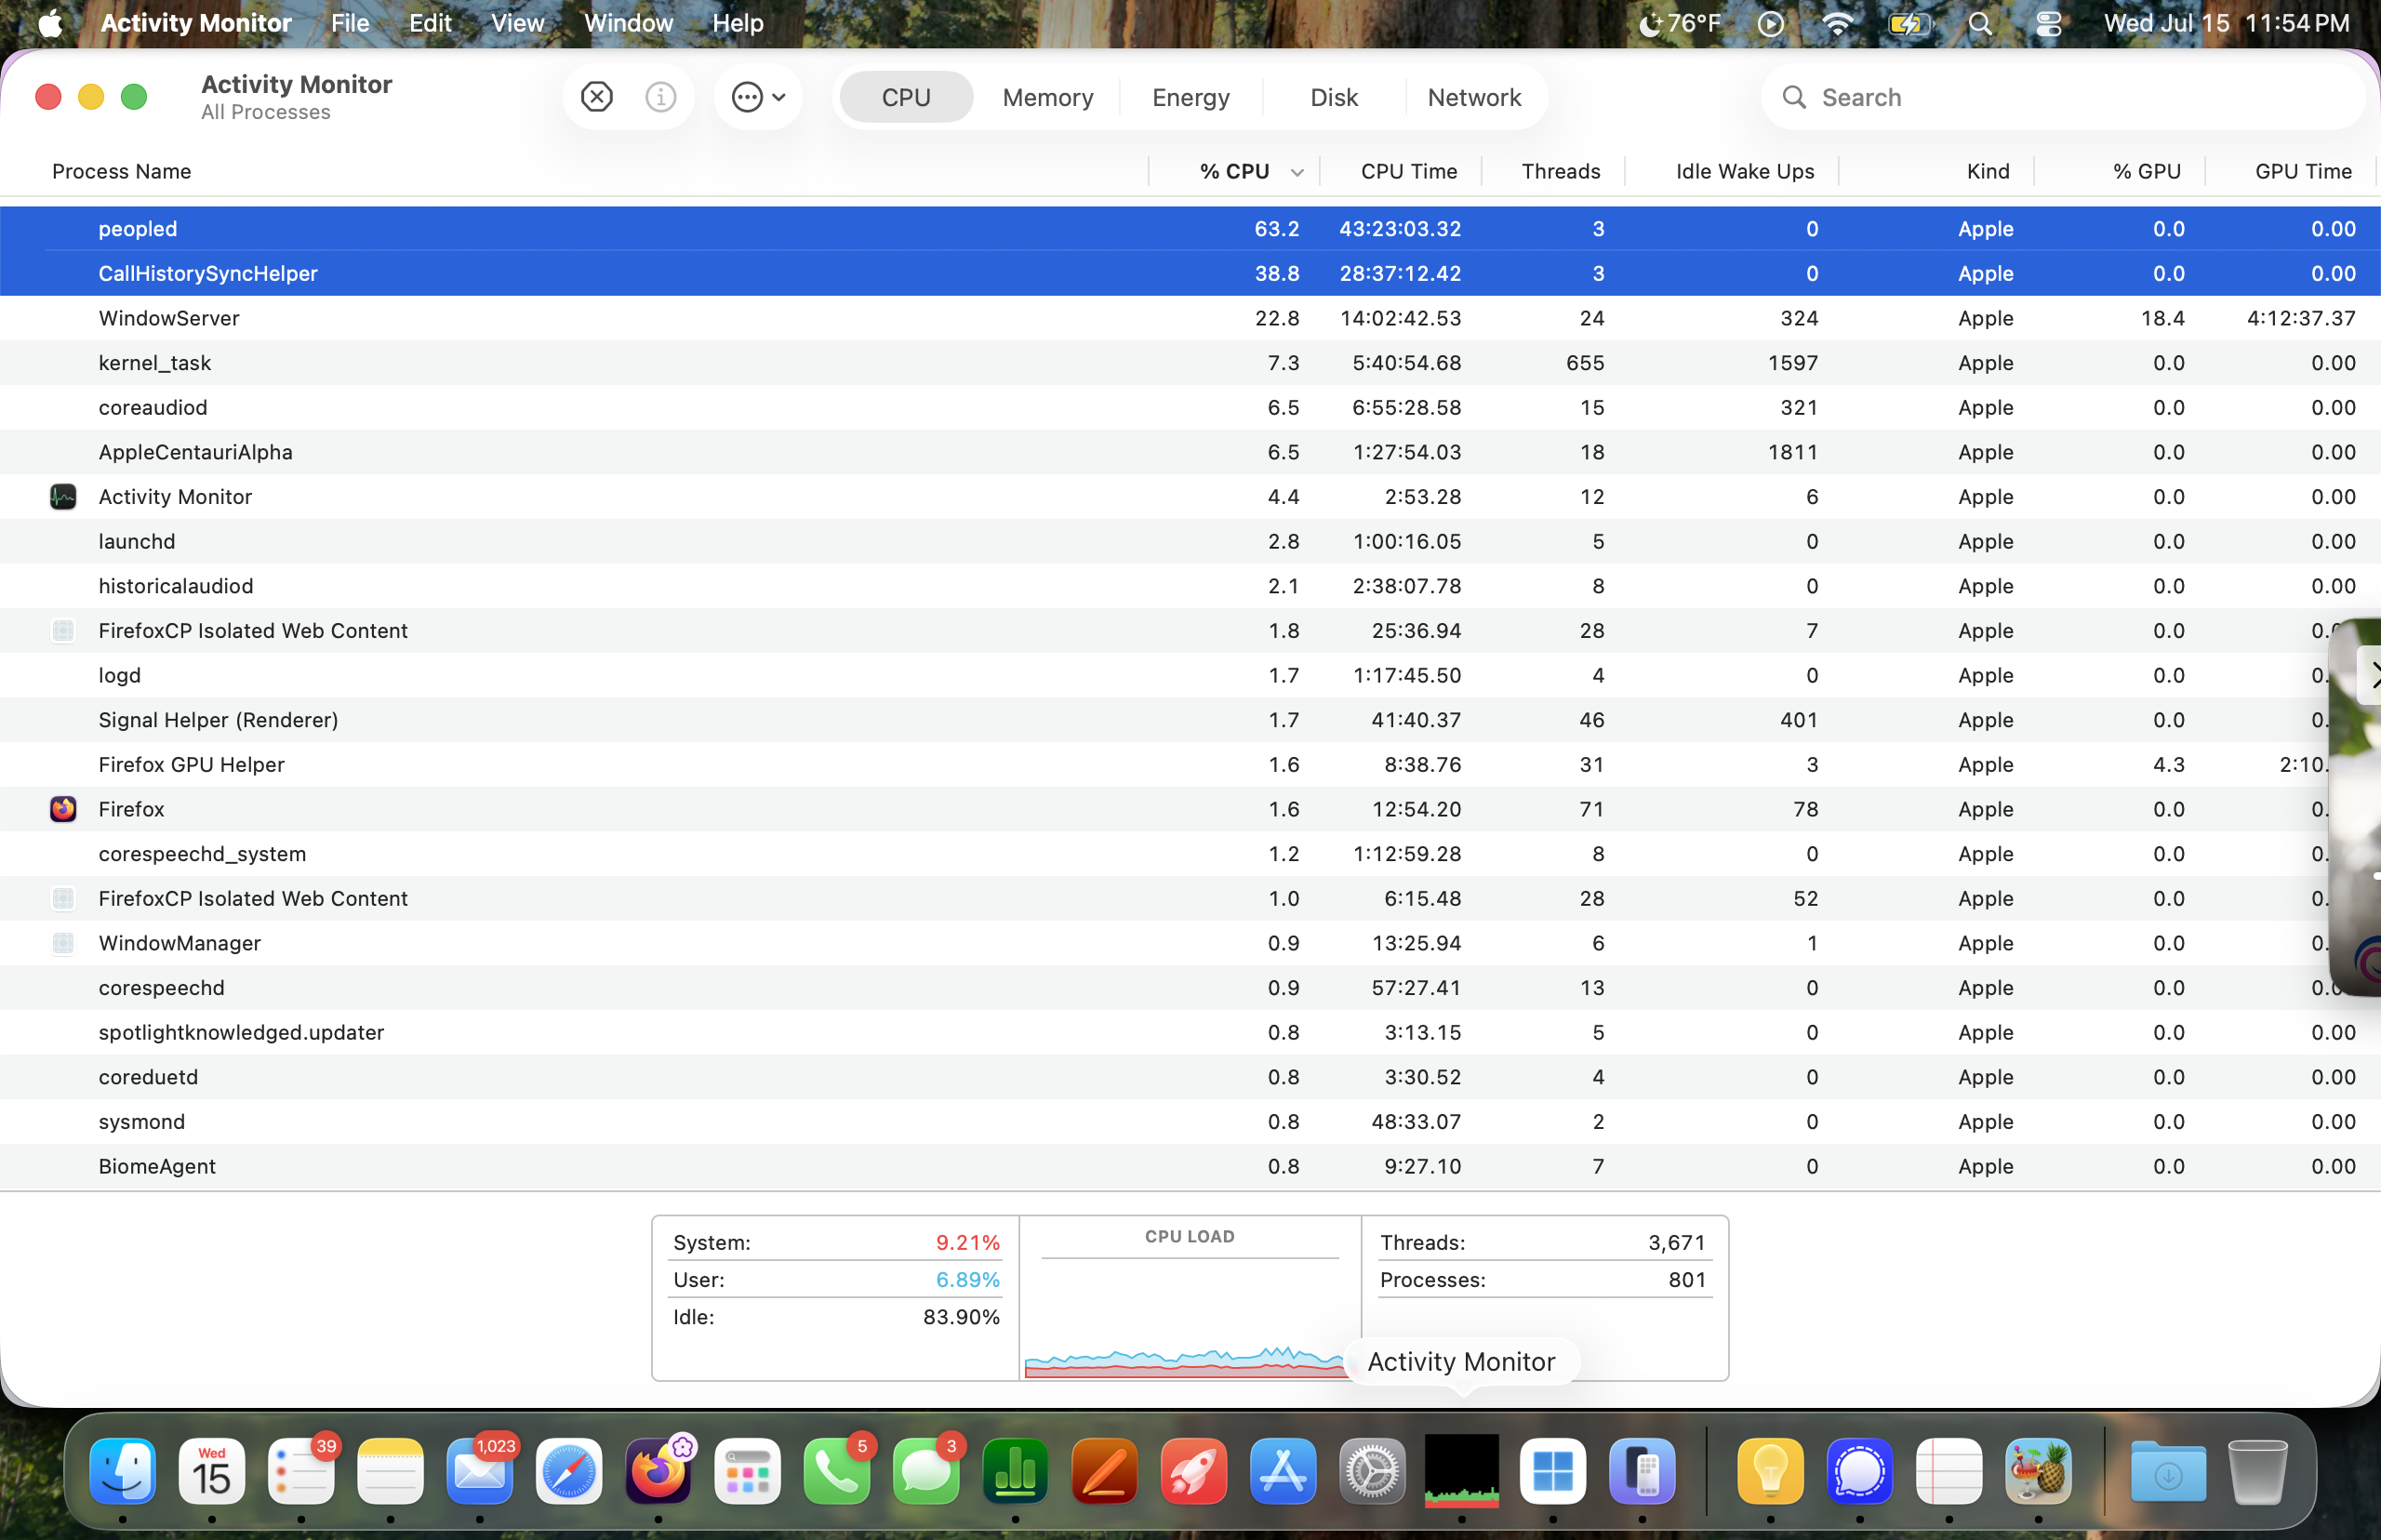Click the Inspect process info icon
2381x1540 pixels.
[660, 97]
